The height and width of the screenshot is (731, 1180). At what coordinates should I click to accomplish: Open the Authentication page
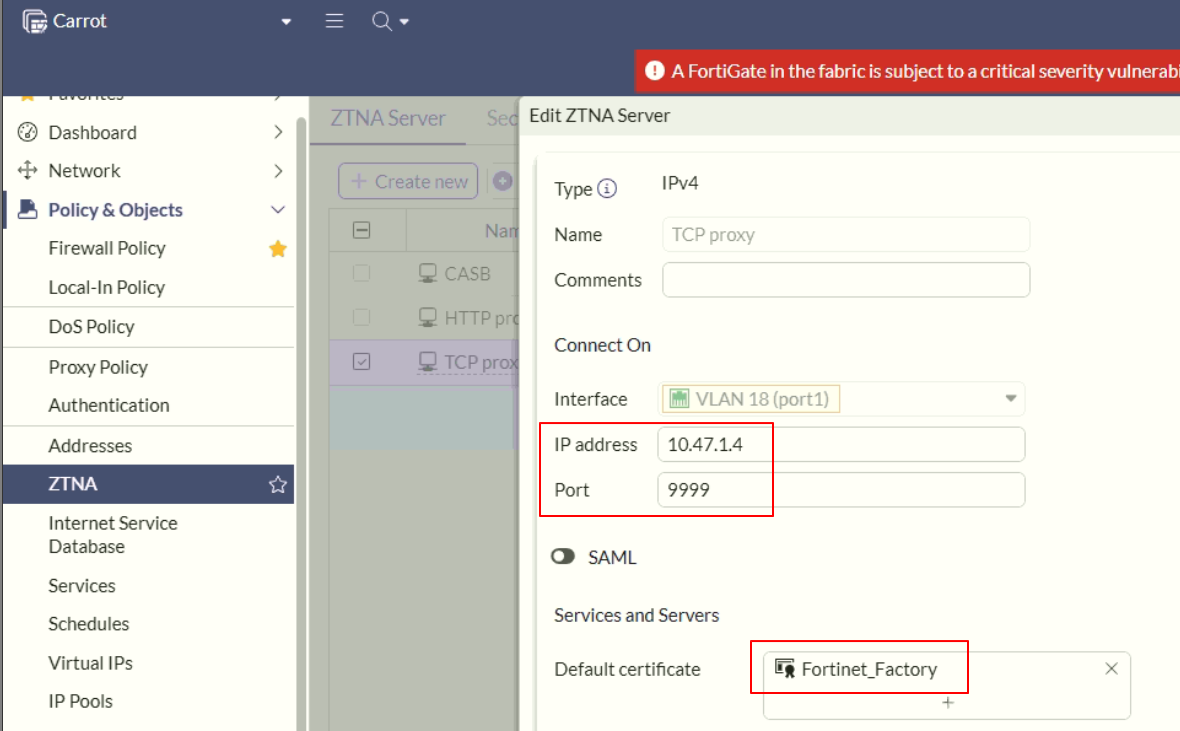pos(109,405)
